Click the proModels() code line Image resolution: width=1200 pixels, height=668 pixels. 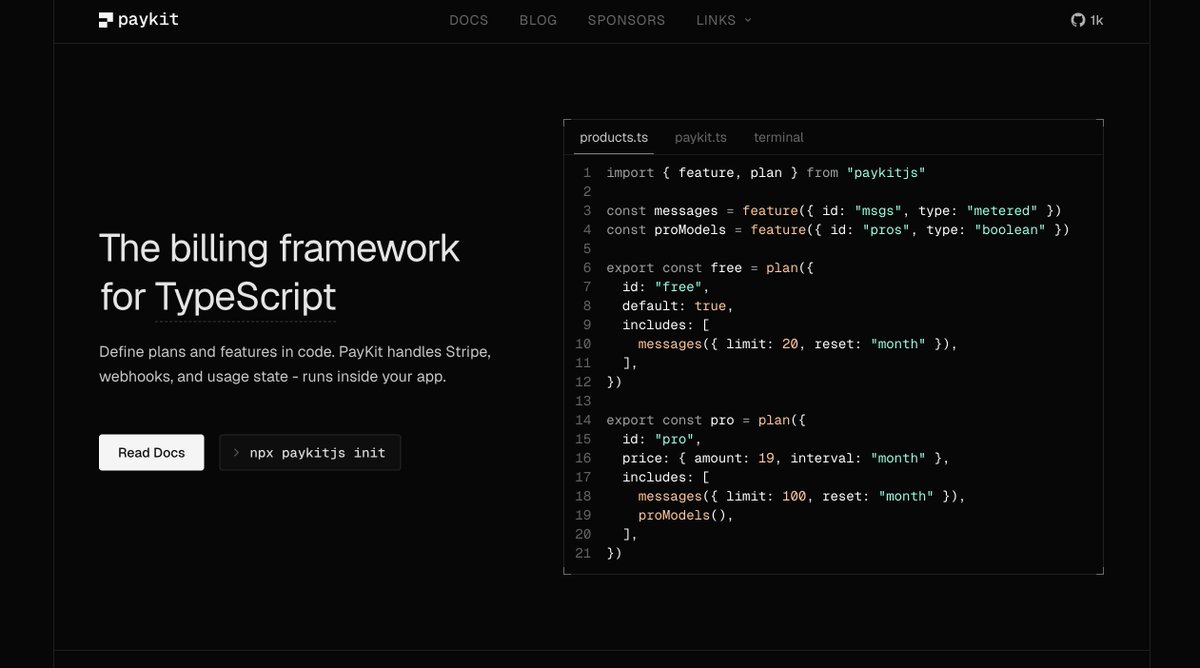tap(686, 514)
